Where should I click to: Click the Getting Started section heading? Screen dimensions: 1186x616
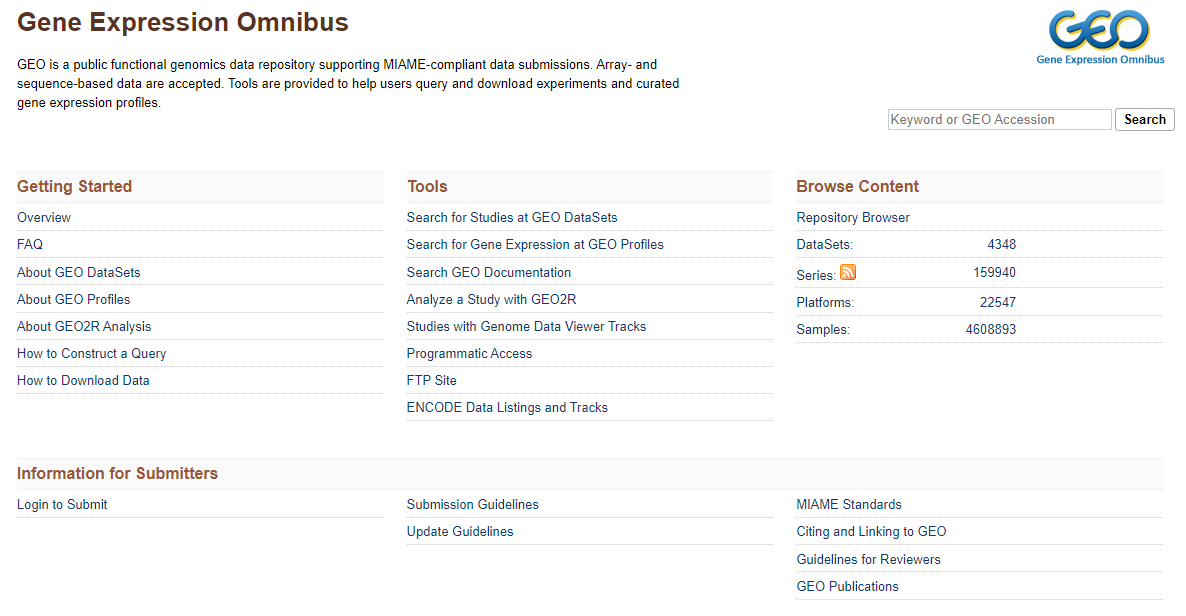(74, 187)
